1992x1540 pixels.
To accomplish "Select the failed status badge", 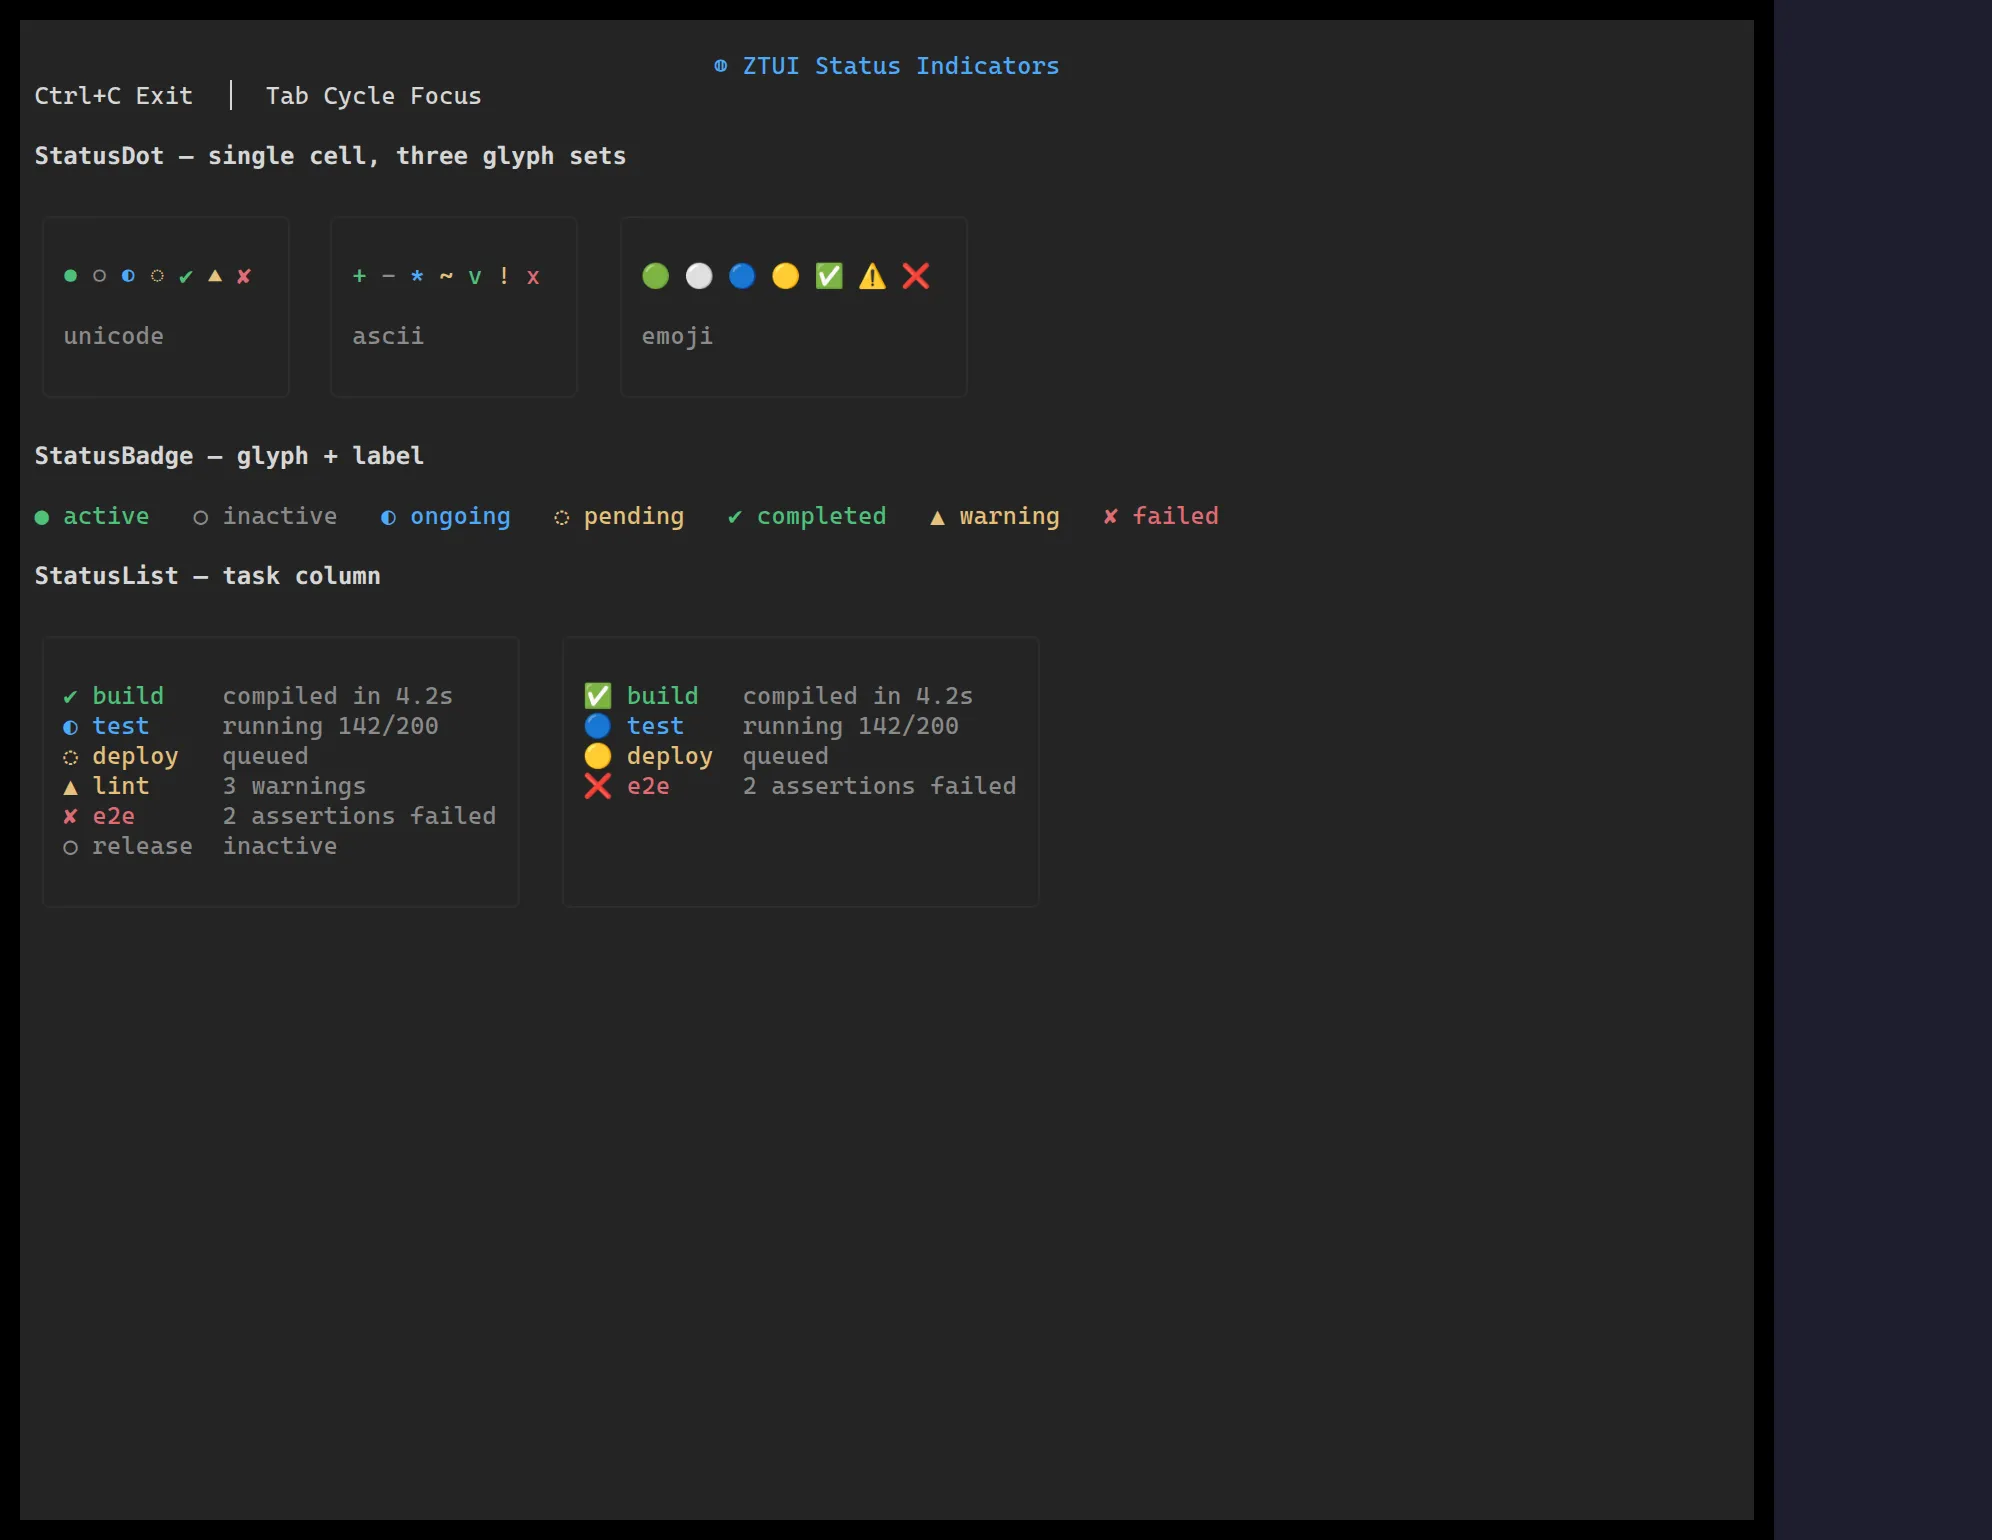I will coord(1160,516).
